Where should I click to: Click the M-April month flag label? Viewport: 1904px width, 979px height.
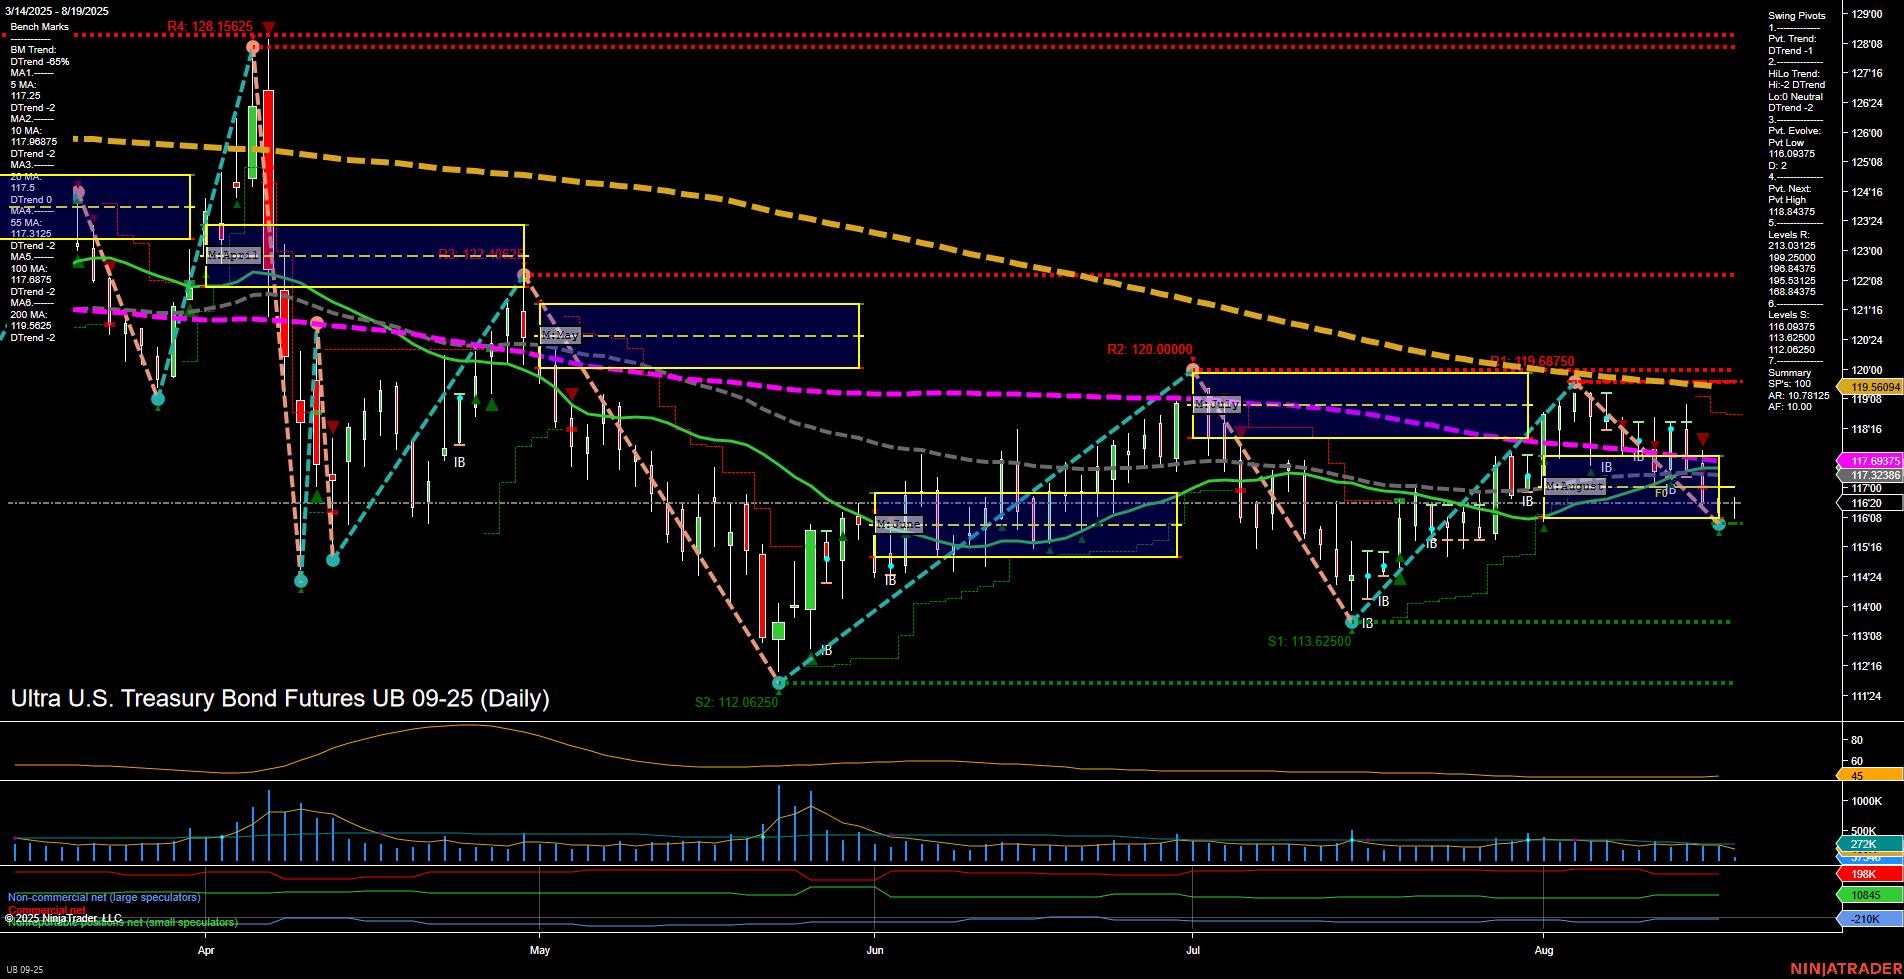pos(232,255)
